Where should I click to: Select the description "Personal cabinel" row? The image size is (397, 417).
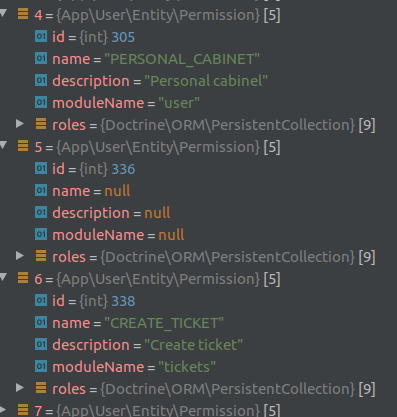click(198, 81)
